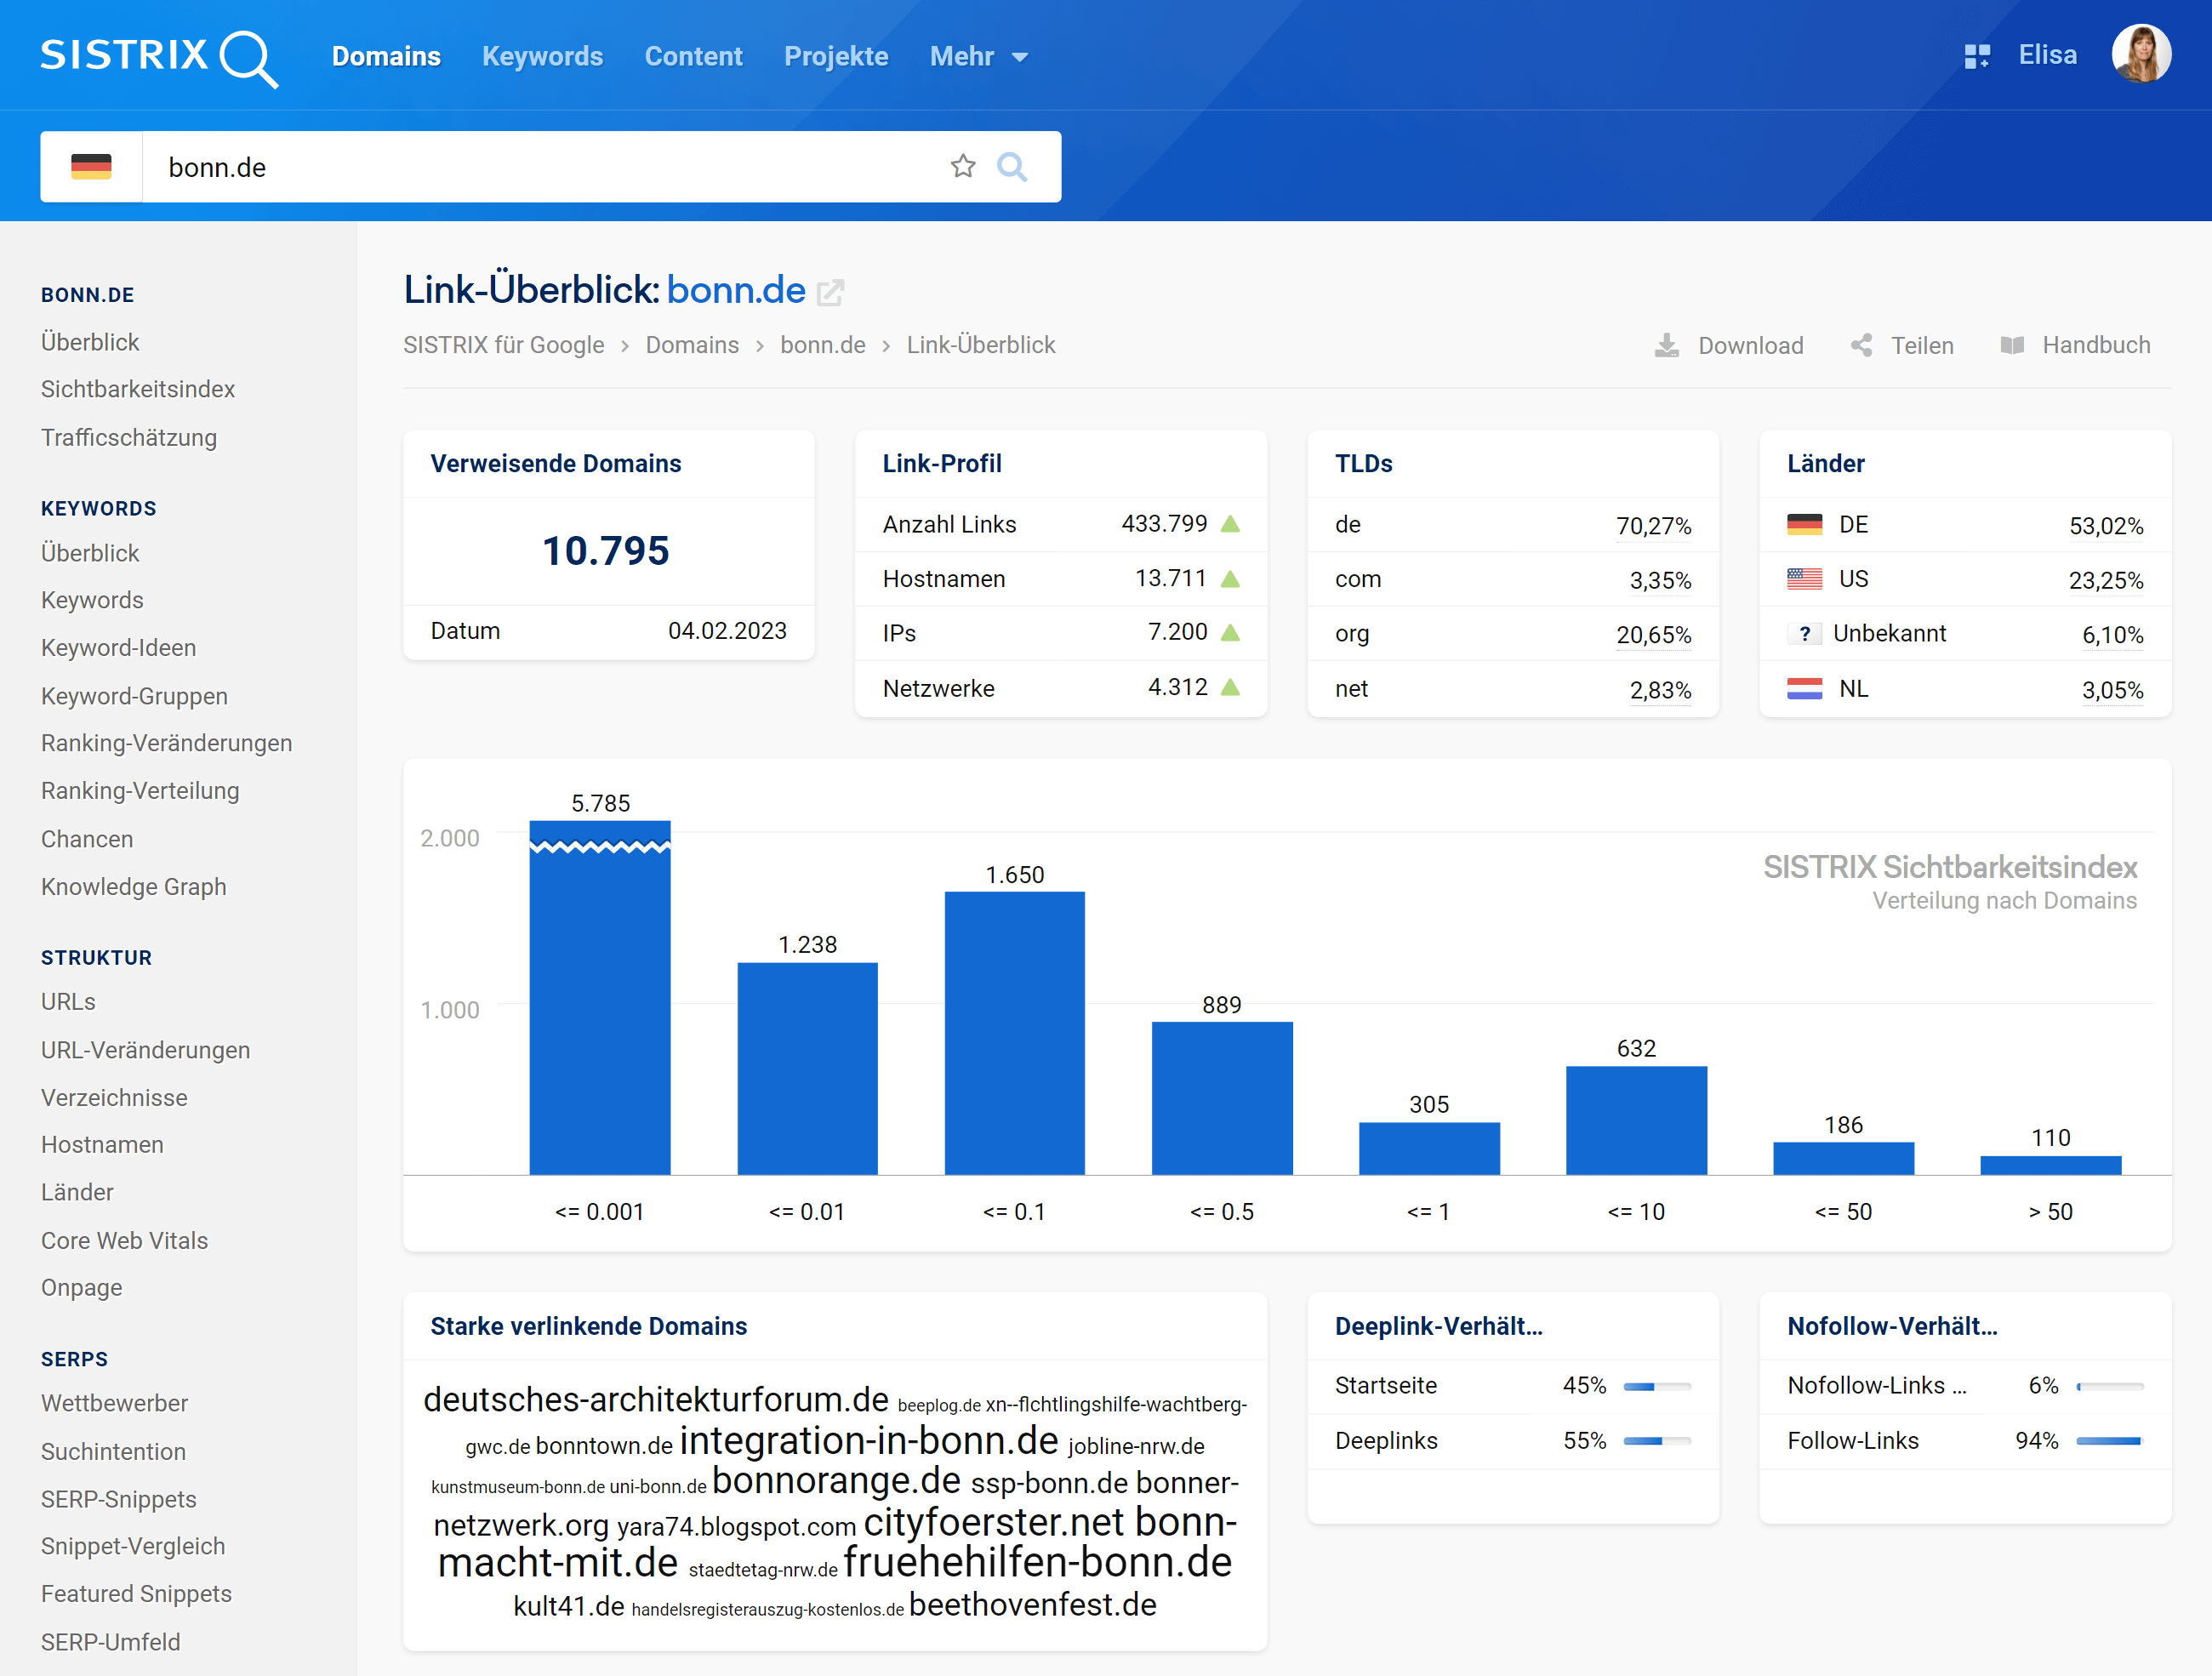Open Core Web Vitals sidebar link
The height and width of the screenshot is (1676, 2212).
pos(124,1240)
